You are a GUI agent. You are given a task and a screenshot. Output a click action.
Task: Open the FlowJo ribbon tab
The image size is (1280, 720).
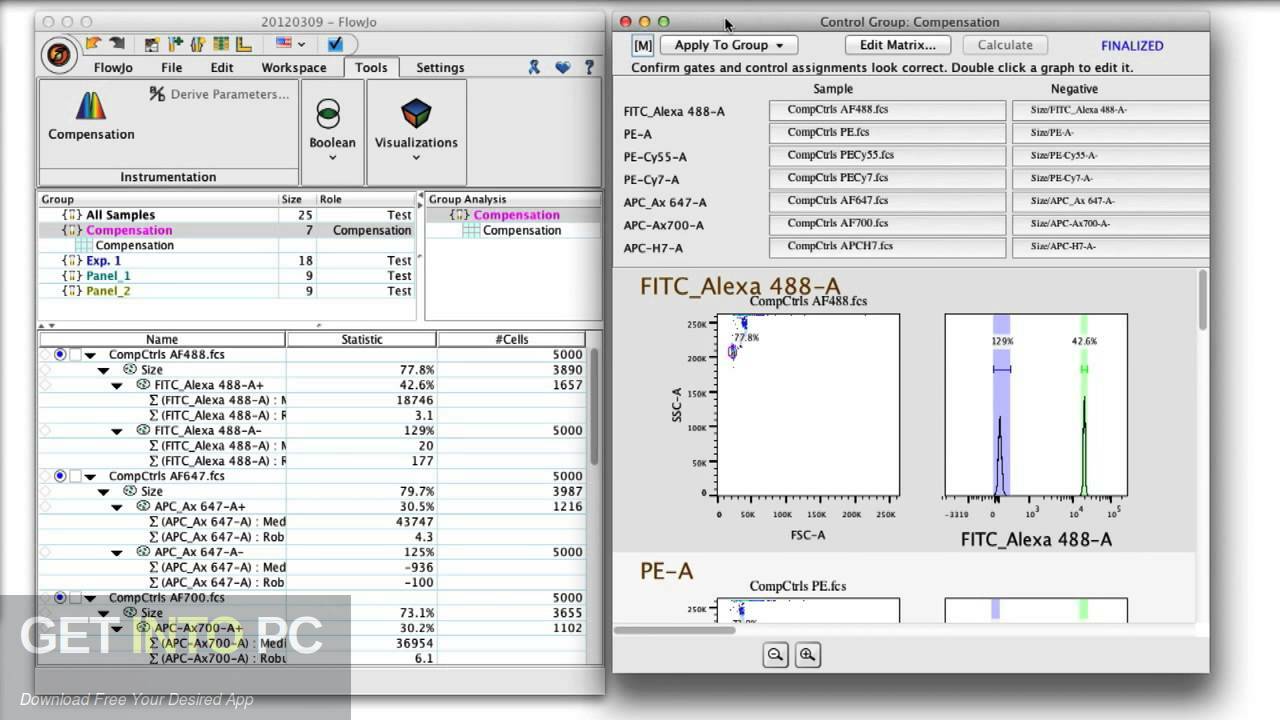pos(114,68)
